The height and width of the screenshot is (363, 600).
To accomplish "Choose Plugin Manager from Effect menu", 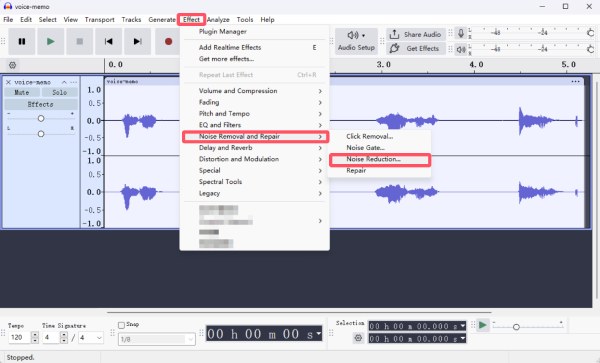I will (x=254, y=32).
